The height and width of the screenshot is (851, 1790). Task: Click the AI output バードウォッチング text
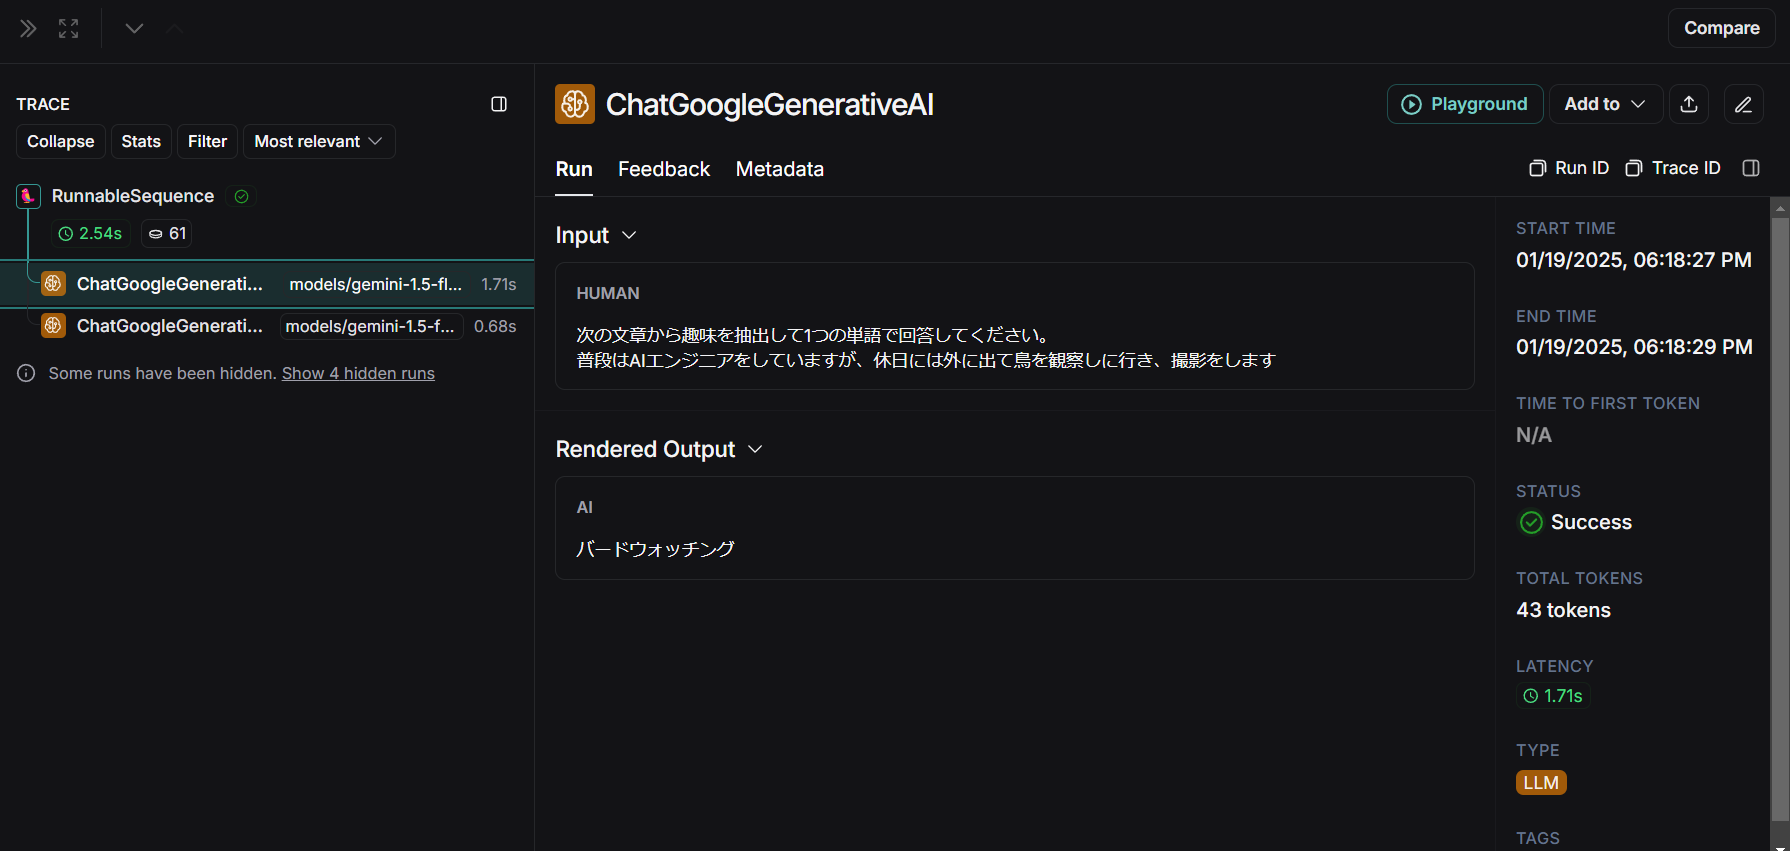point(655,549)
